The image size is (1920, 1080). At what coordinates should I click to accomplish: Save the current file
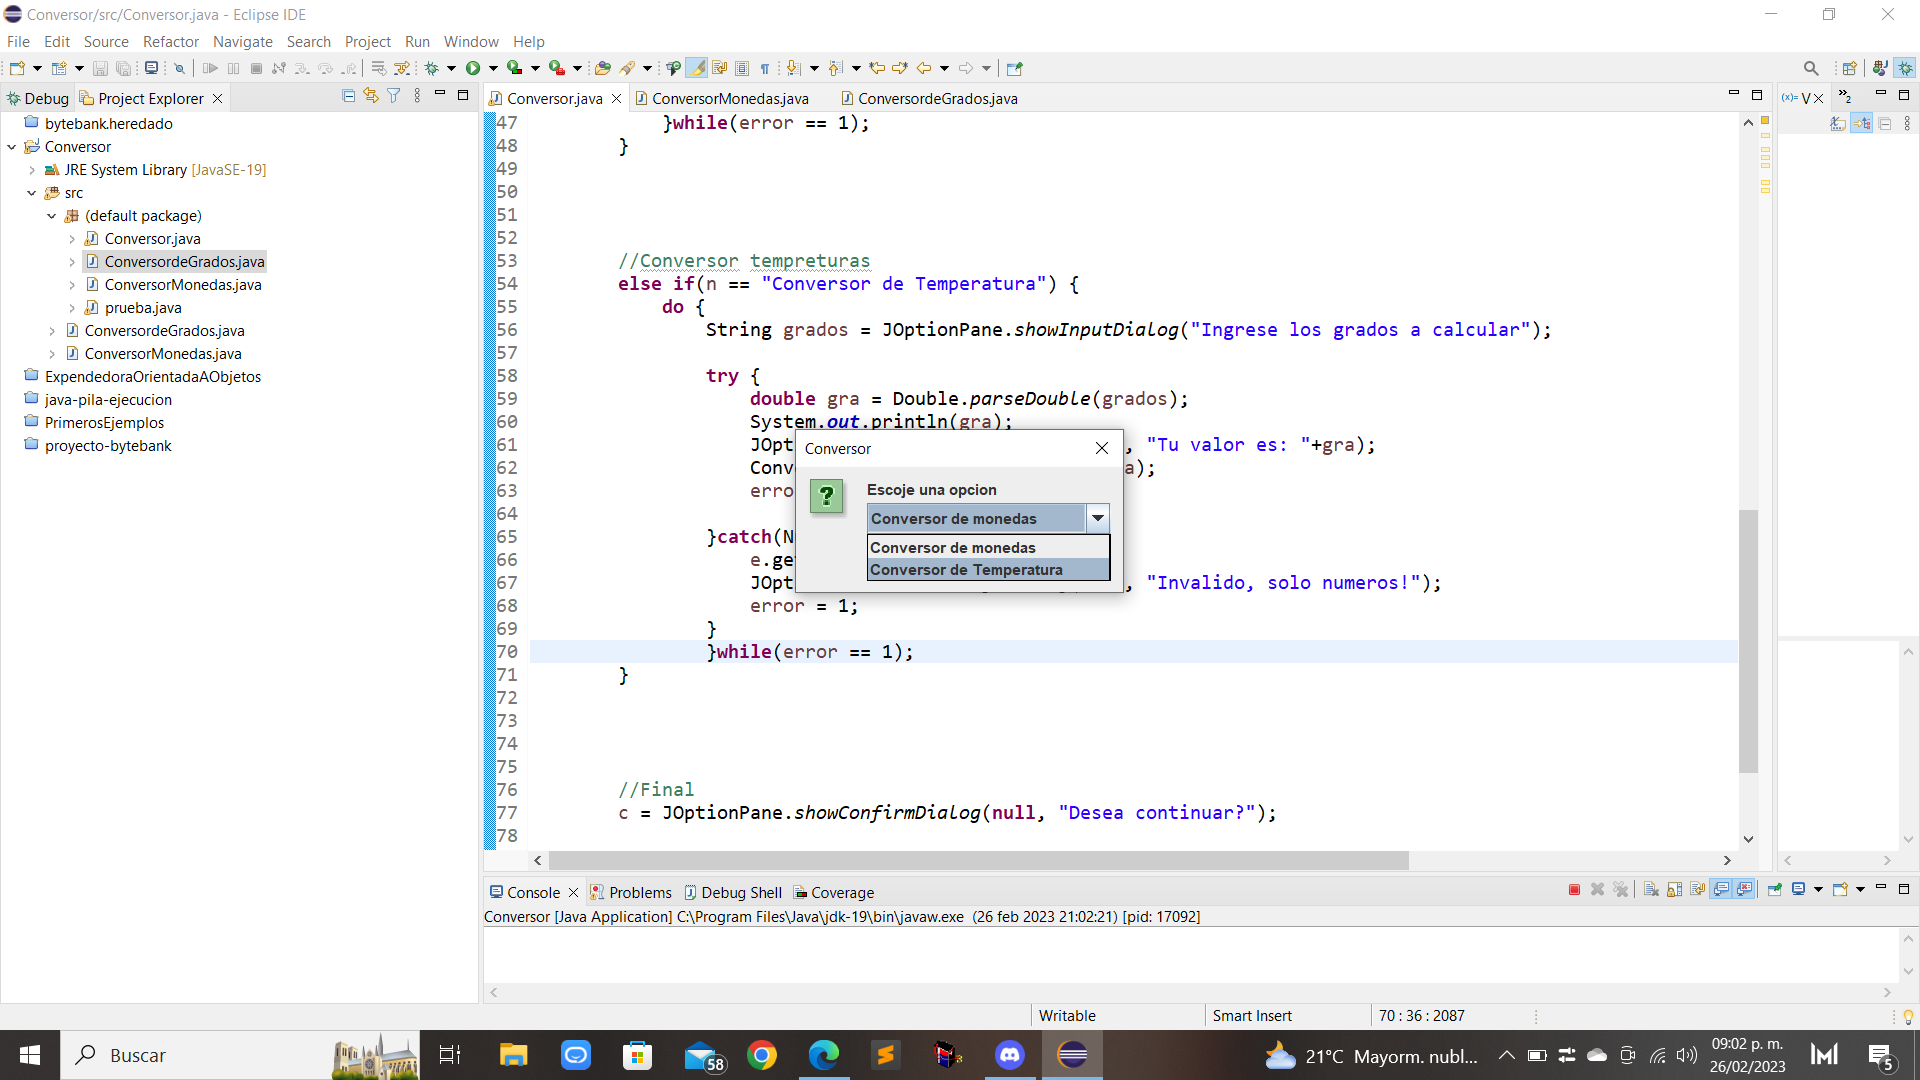click(100, 67)
